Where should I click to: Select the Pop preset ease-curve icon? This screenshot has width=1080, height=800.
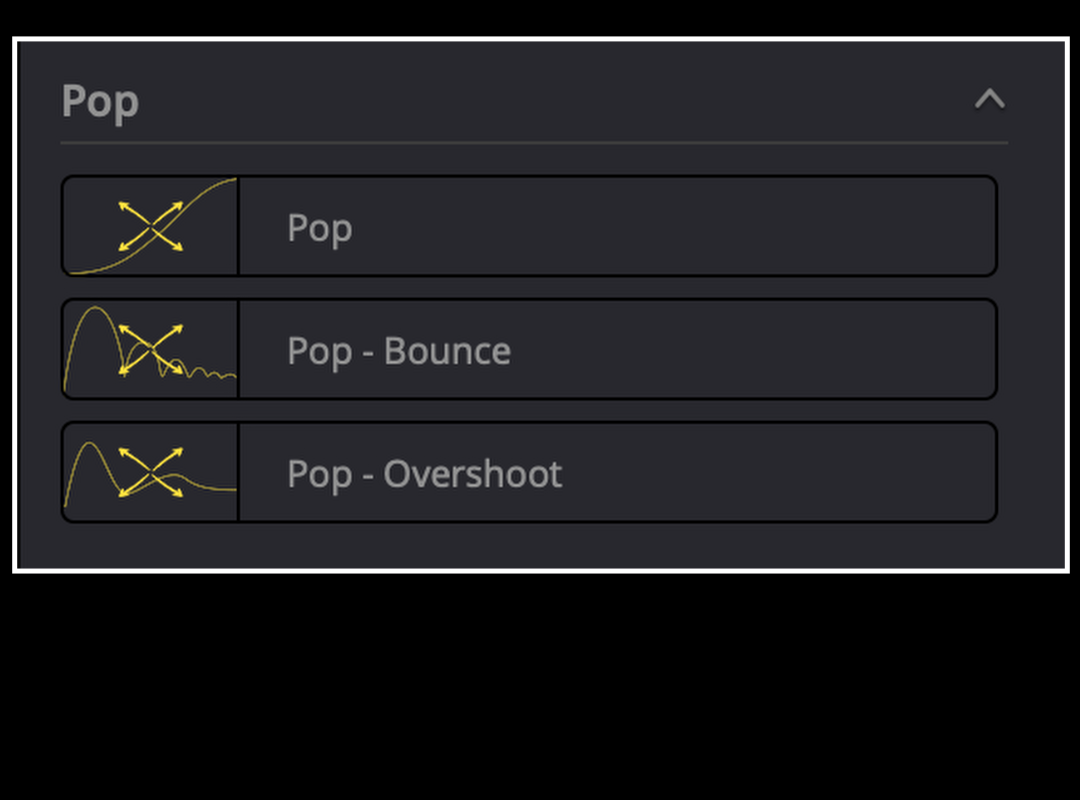150,226
